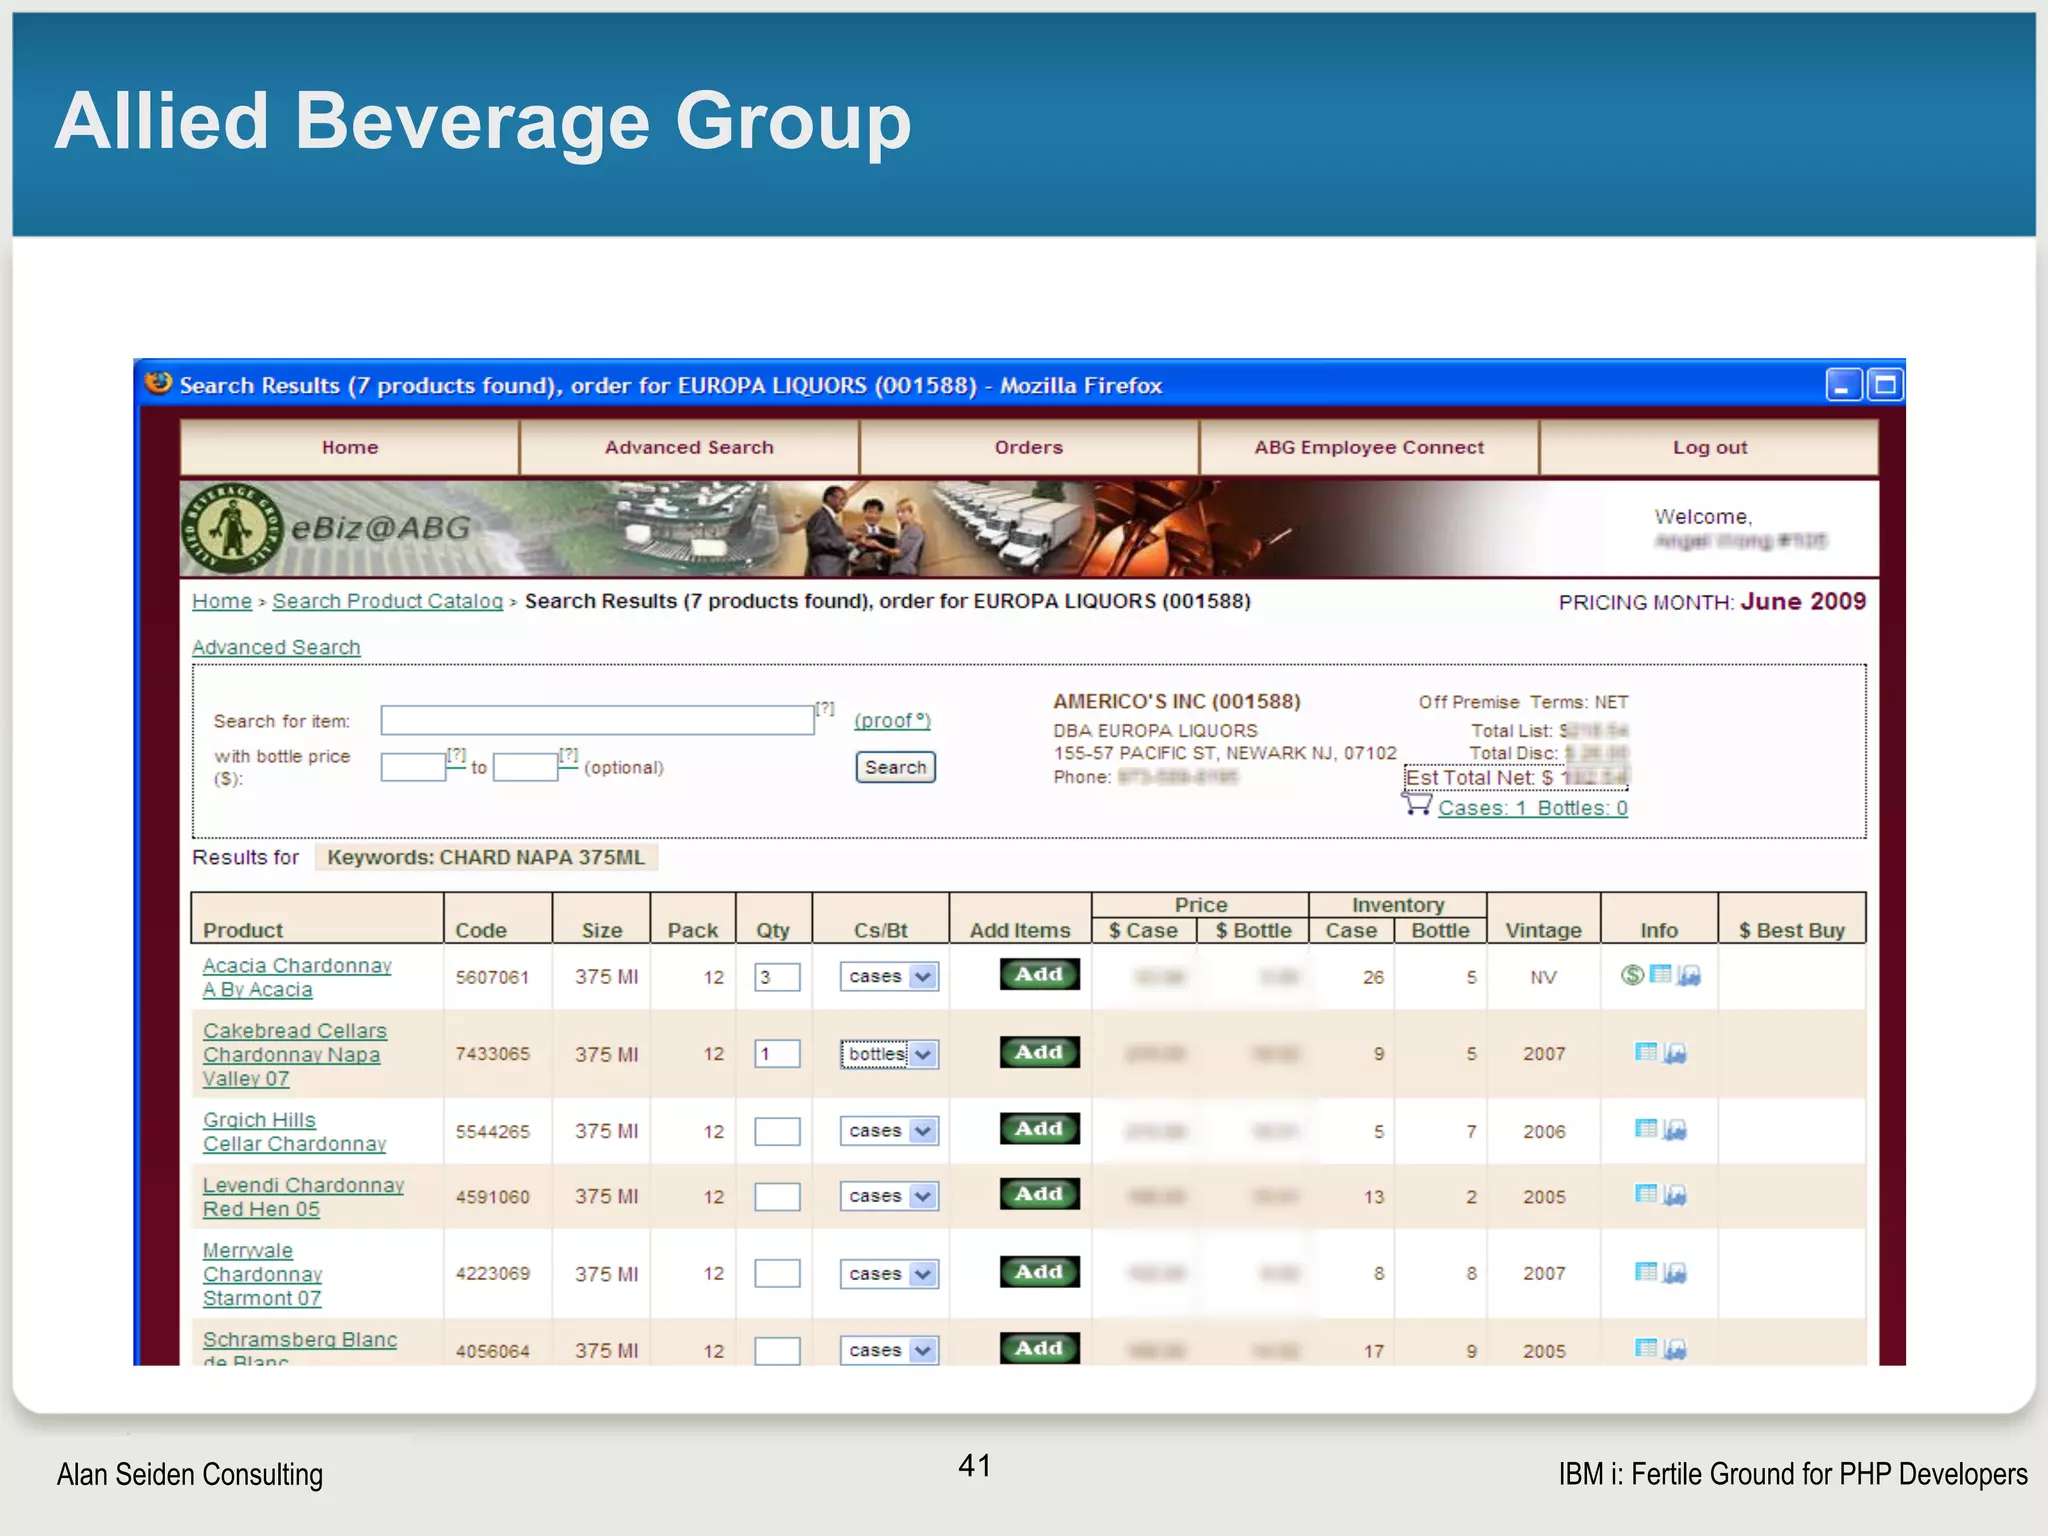The height and width of the screenshot is (1536, 2048).
Task: Open the table info icon for Merryvale Chardonnay
Action: [1646, 1271]
